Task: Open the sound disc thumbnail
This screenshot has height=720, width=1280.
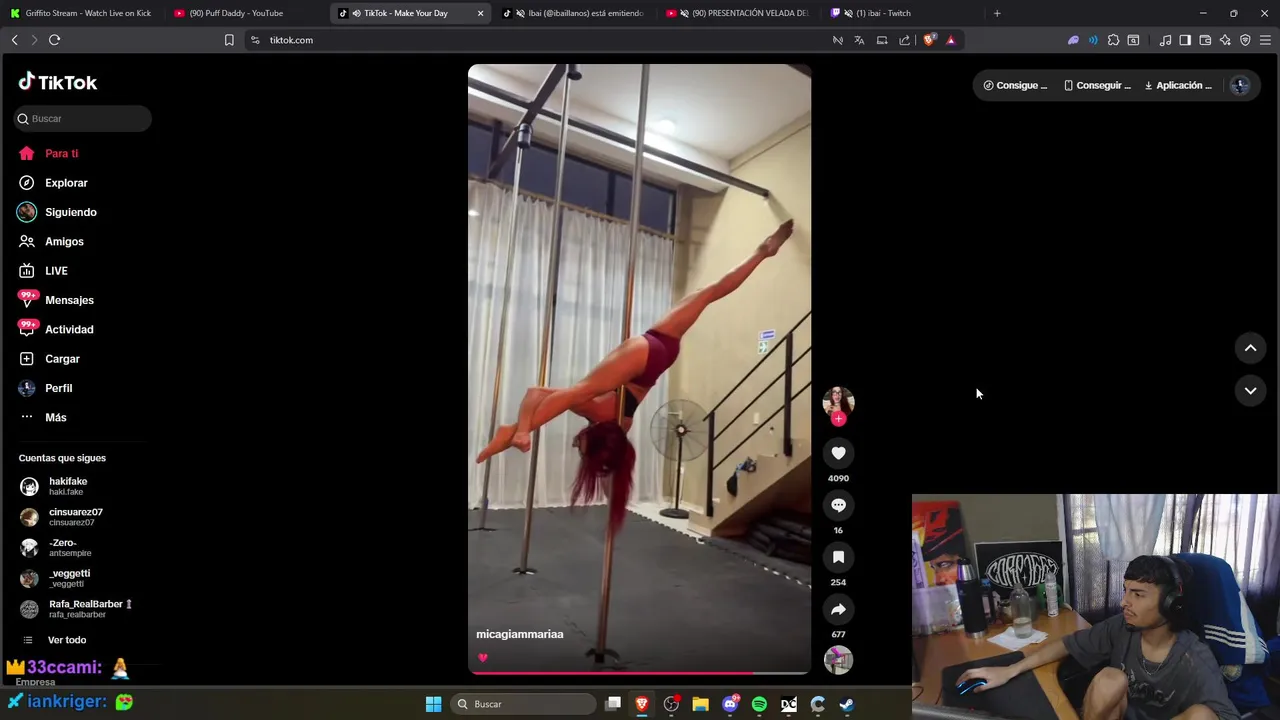Action: [x=838, y=660]
